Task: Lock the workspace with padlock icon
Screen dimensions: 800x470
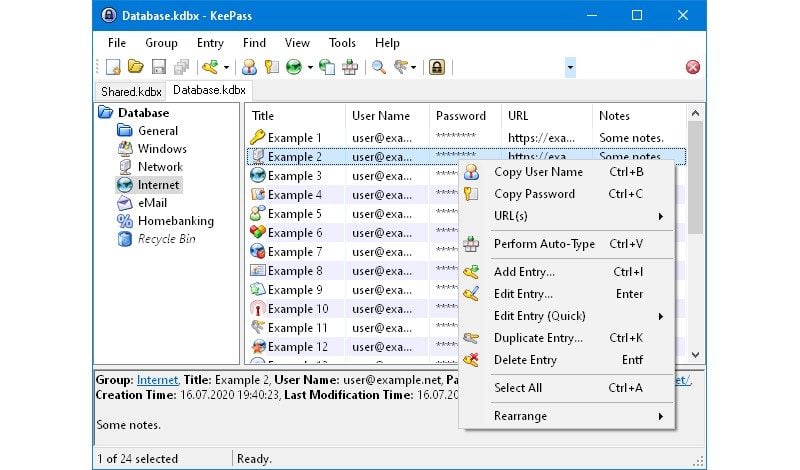Action: tap(437, 68)
